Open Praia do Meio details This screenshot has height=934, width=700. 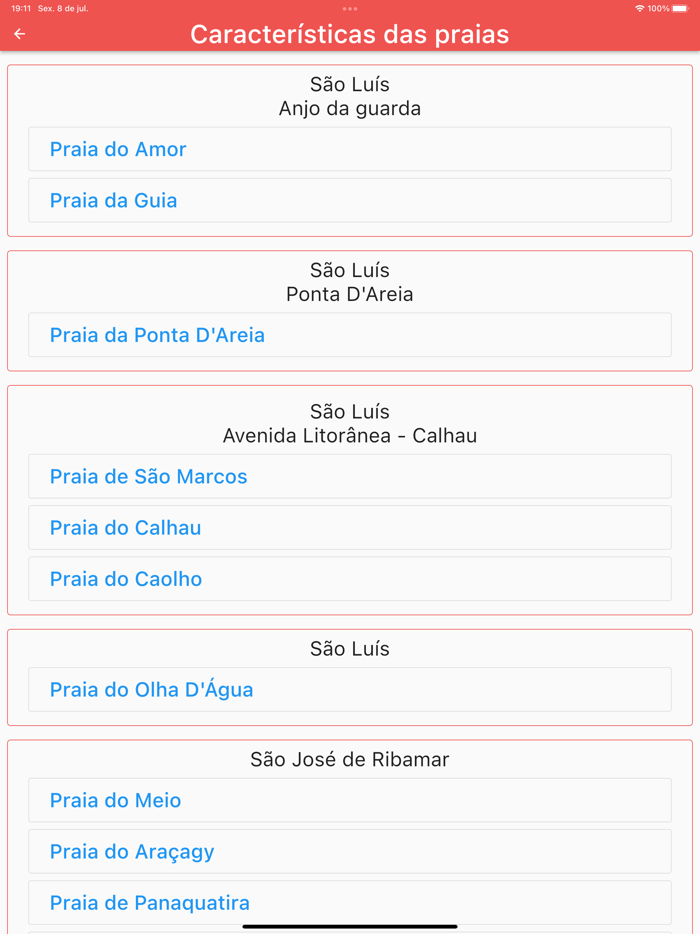point(349,800)
